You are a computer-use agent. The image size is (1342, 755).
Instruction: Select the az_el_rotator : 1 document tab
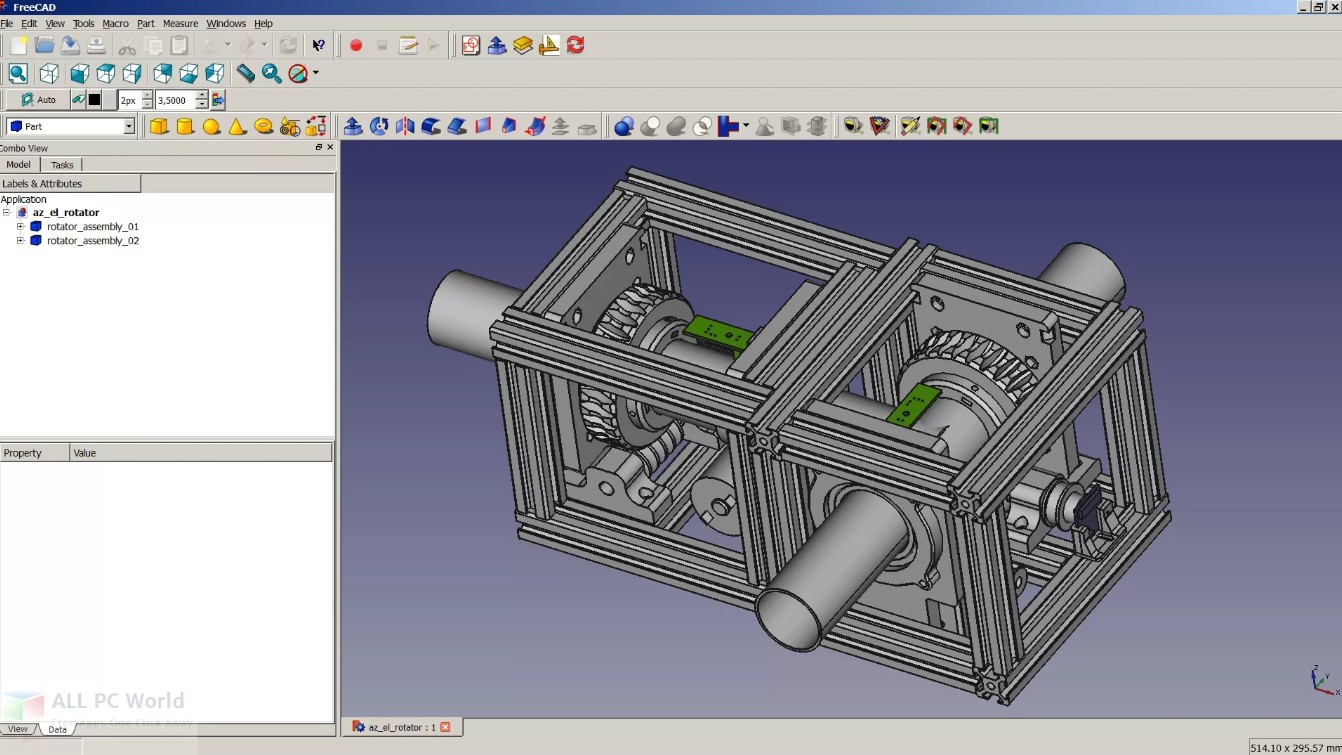point(402,727)
